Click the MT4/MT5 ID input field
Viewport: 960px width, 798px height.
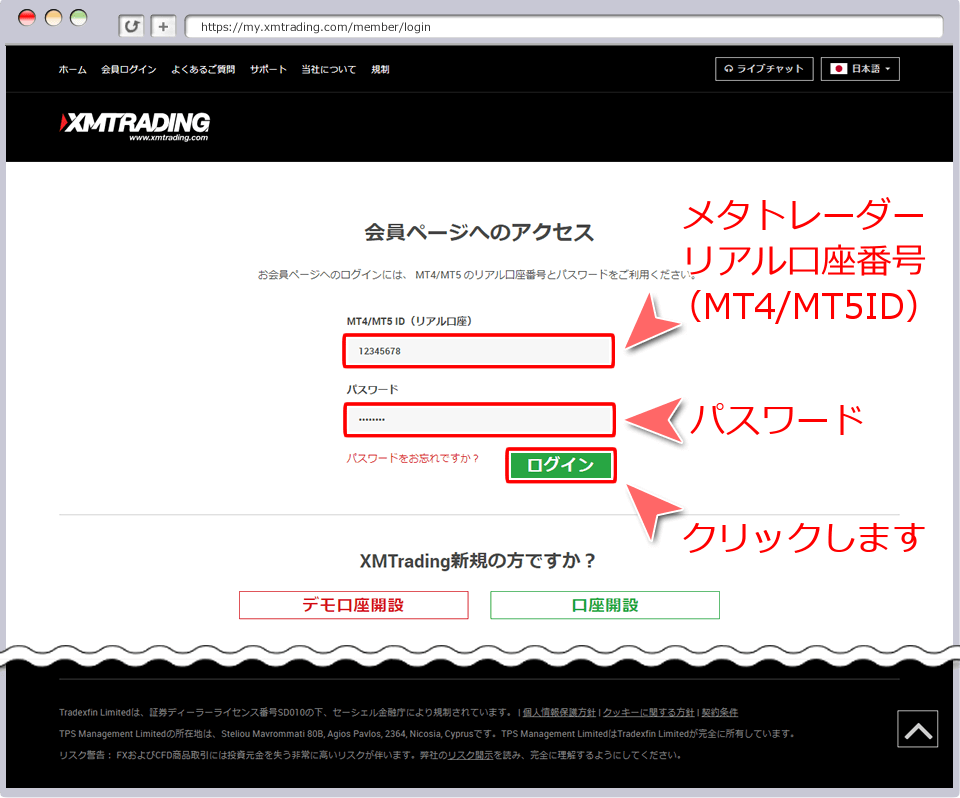pos(479,351)
